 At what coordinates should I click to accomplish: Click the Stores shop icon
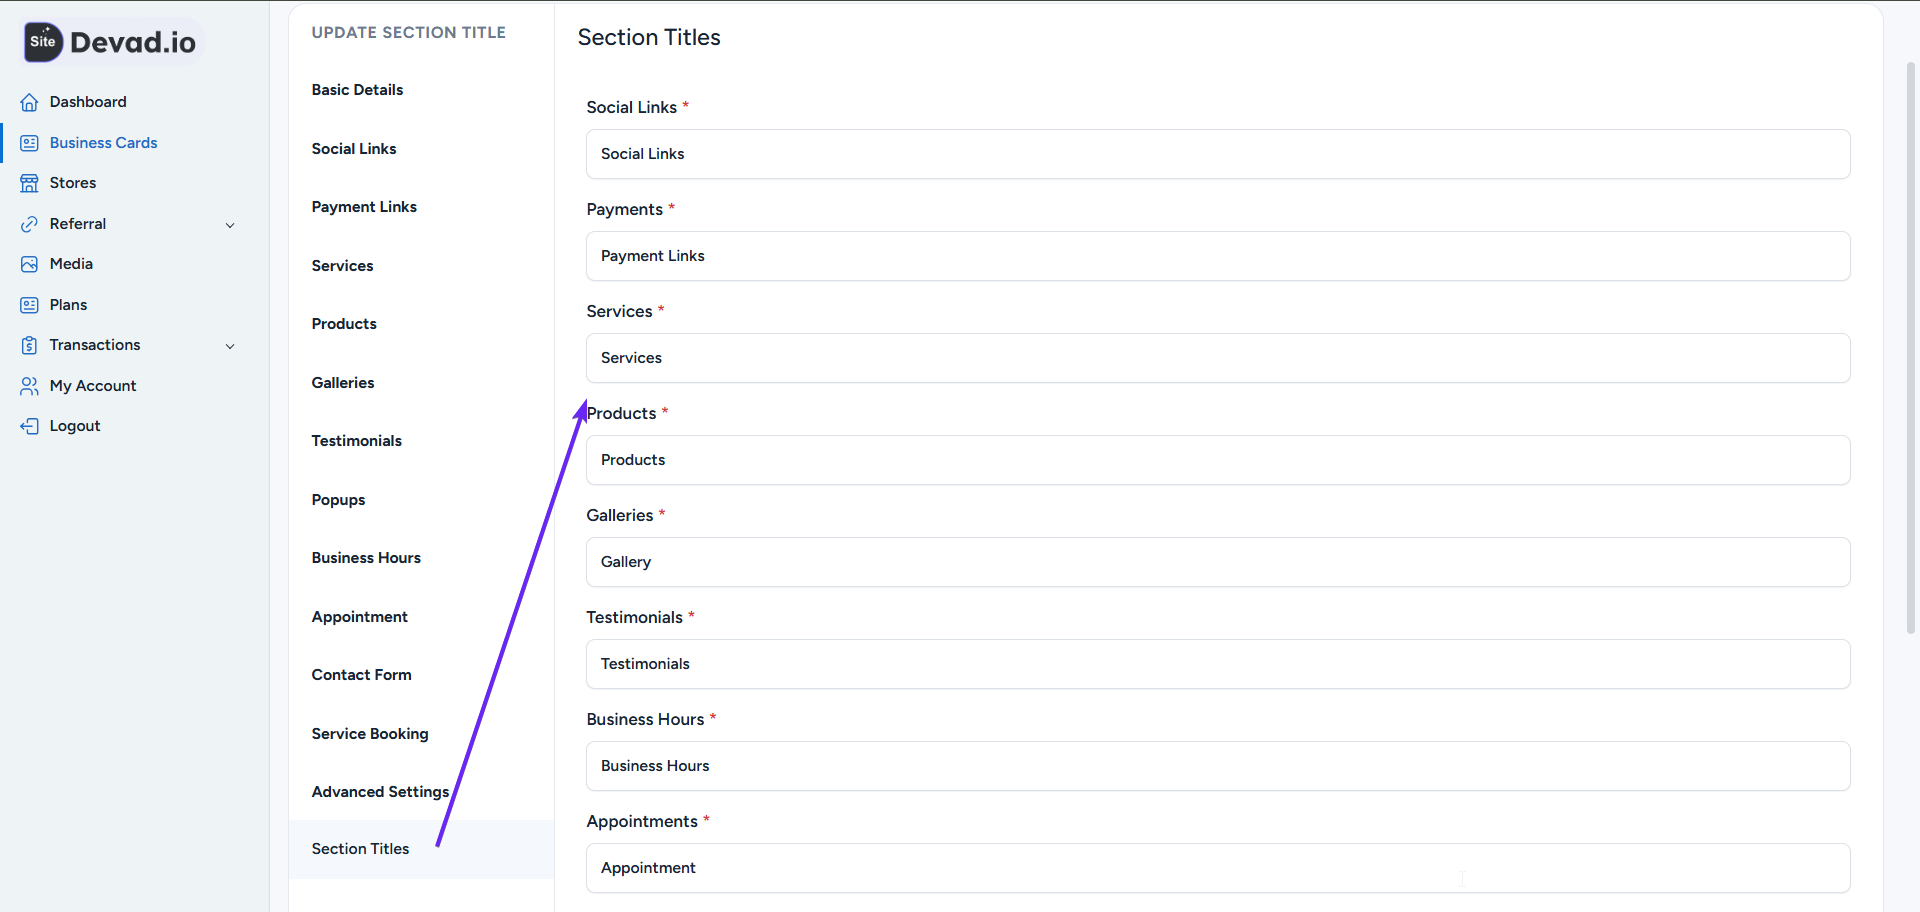click(29, 183)
